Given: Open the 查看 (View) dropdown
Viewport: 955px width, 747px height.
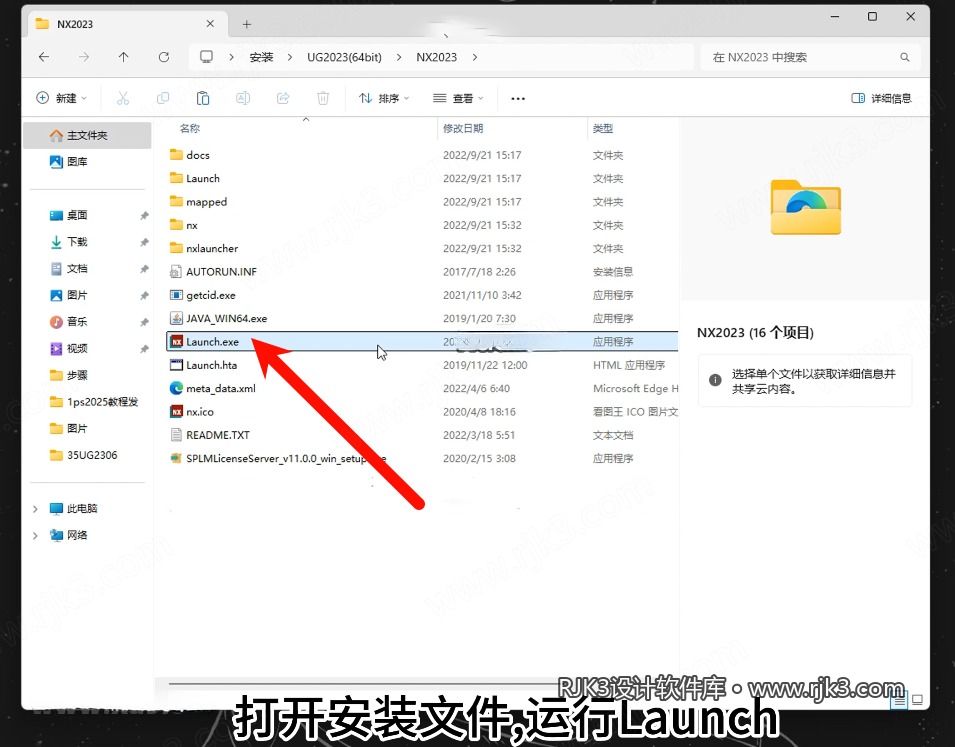Looking at the screenshot, I should (458, 98).
